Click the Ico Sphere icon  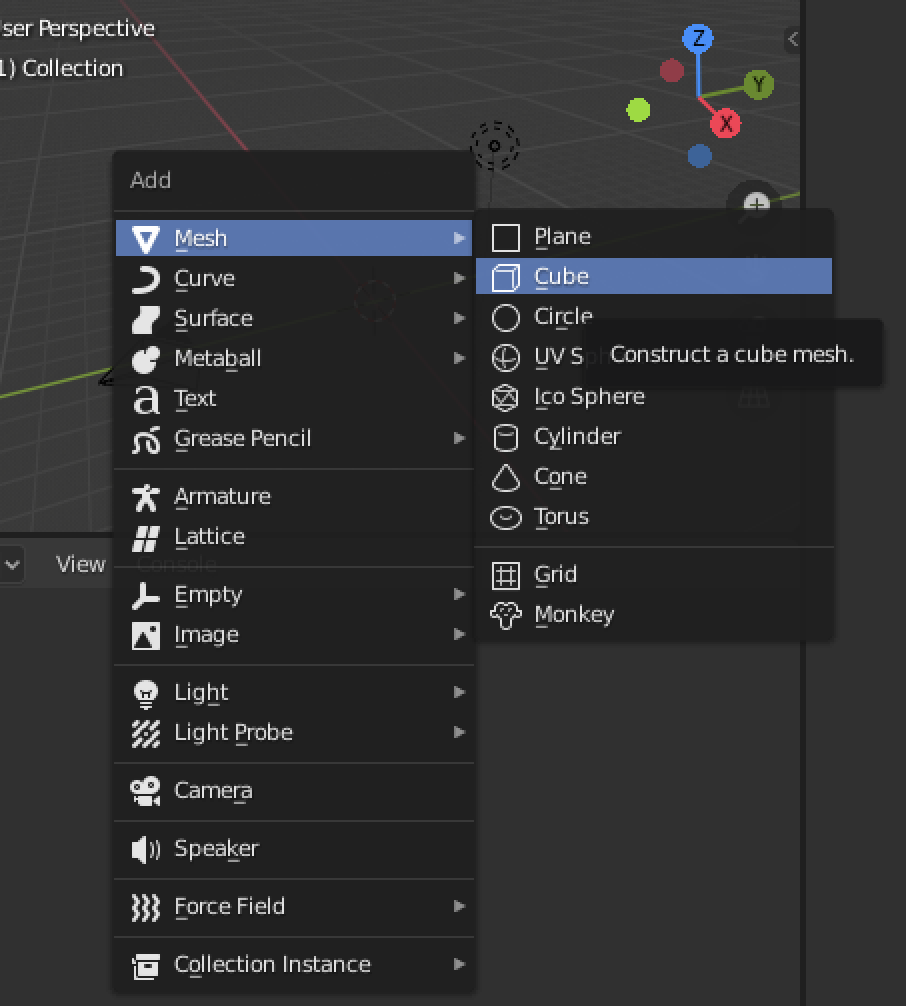tap(505, 397)
